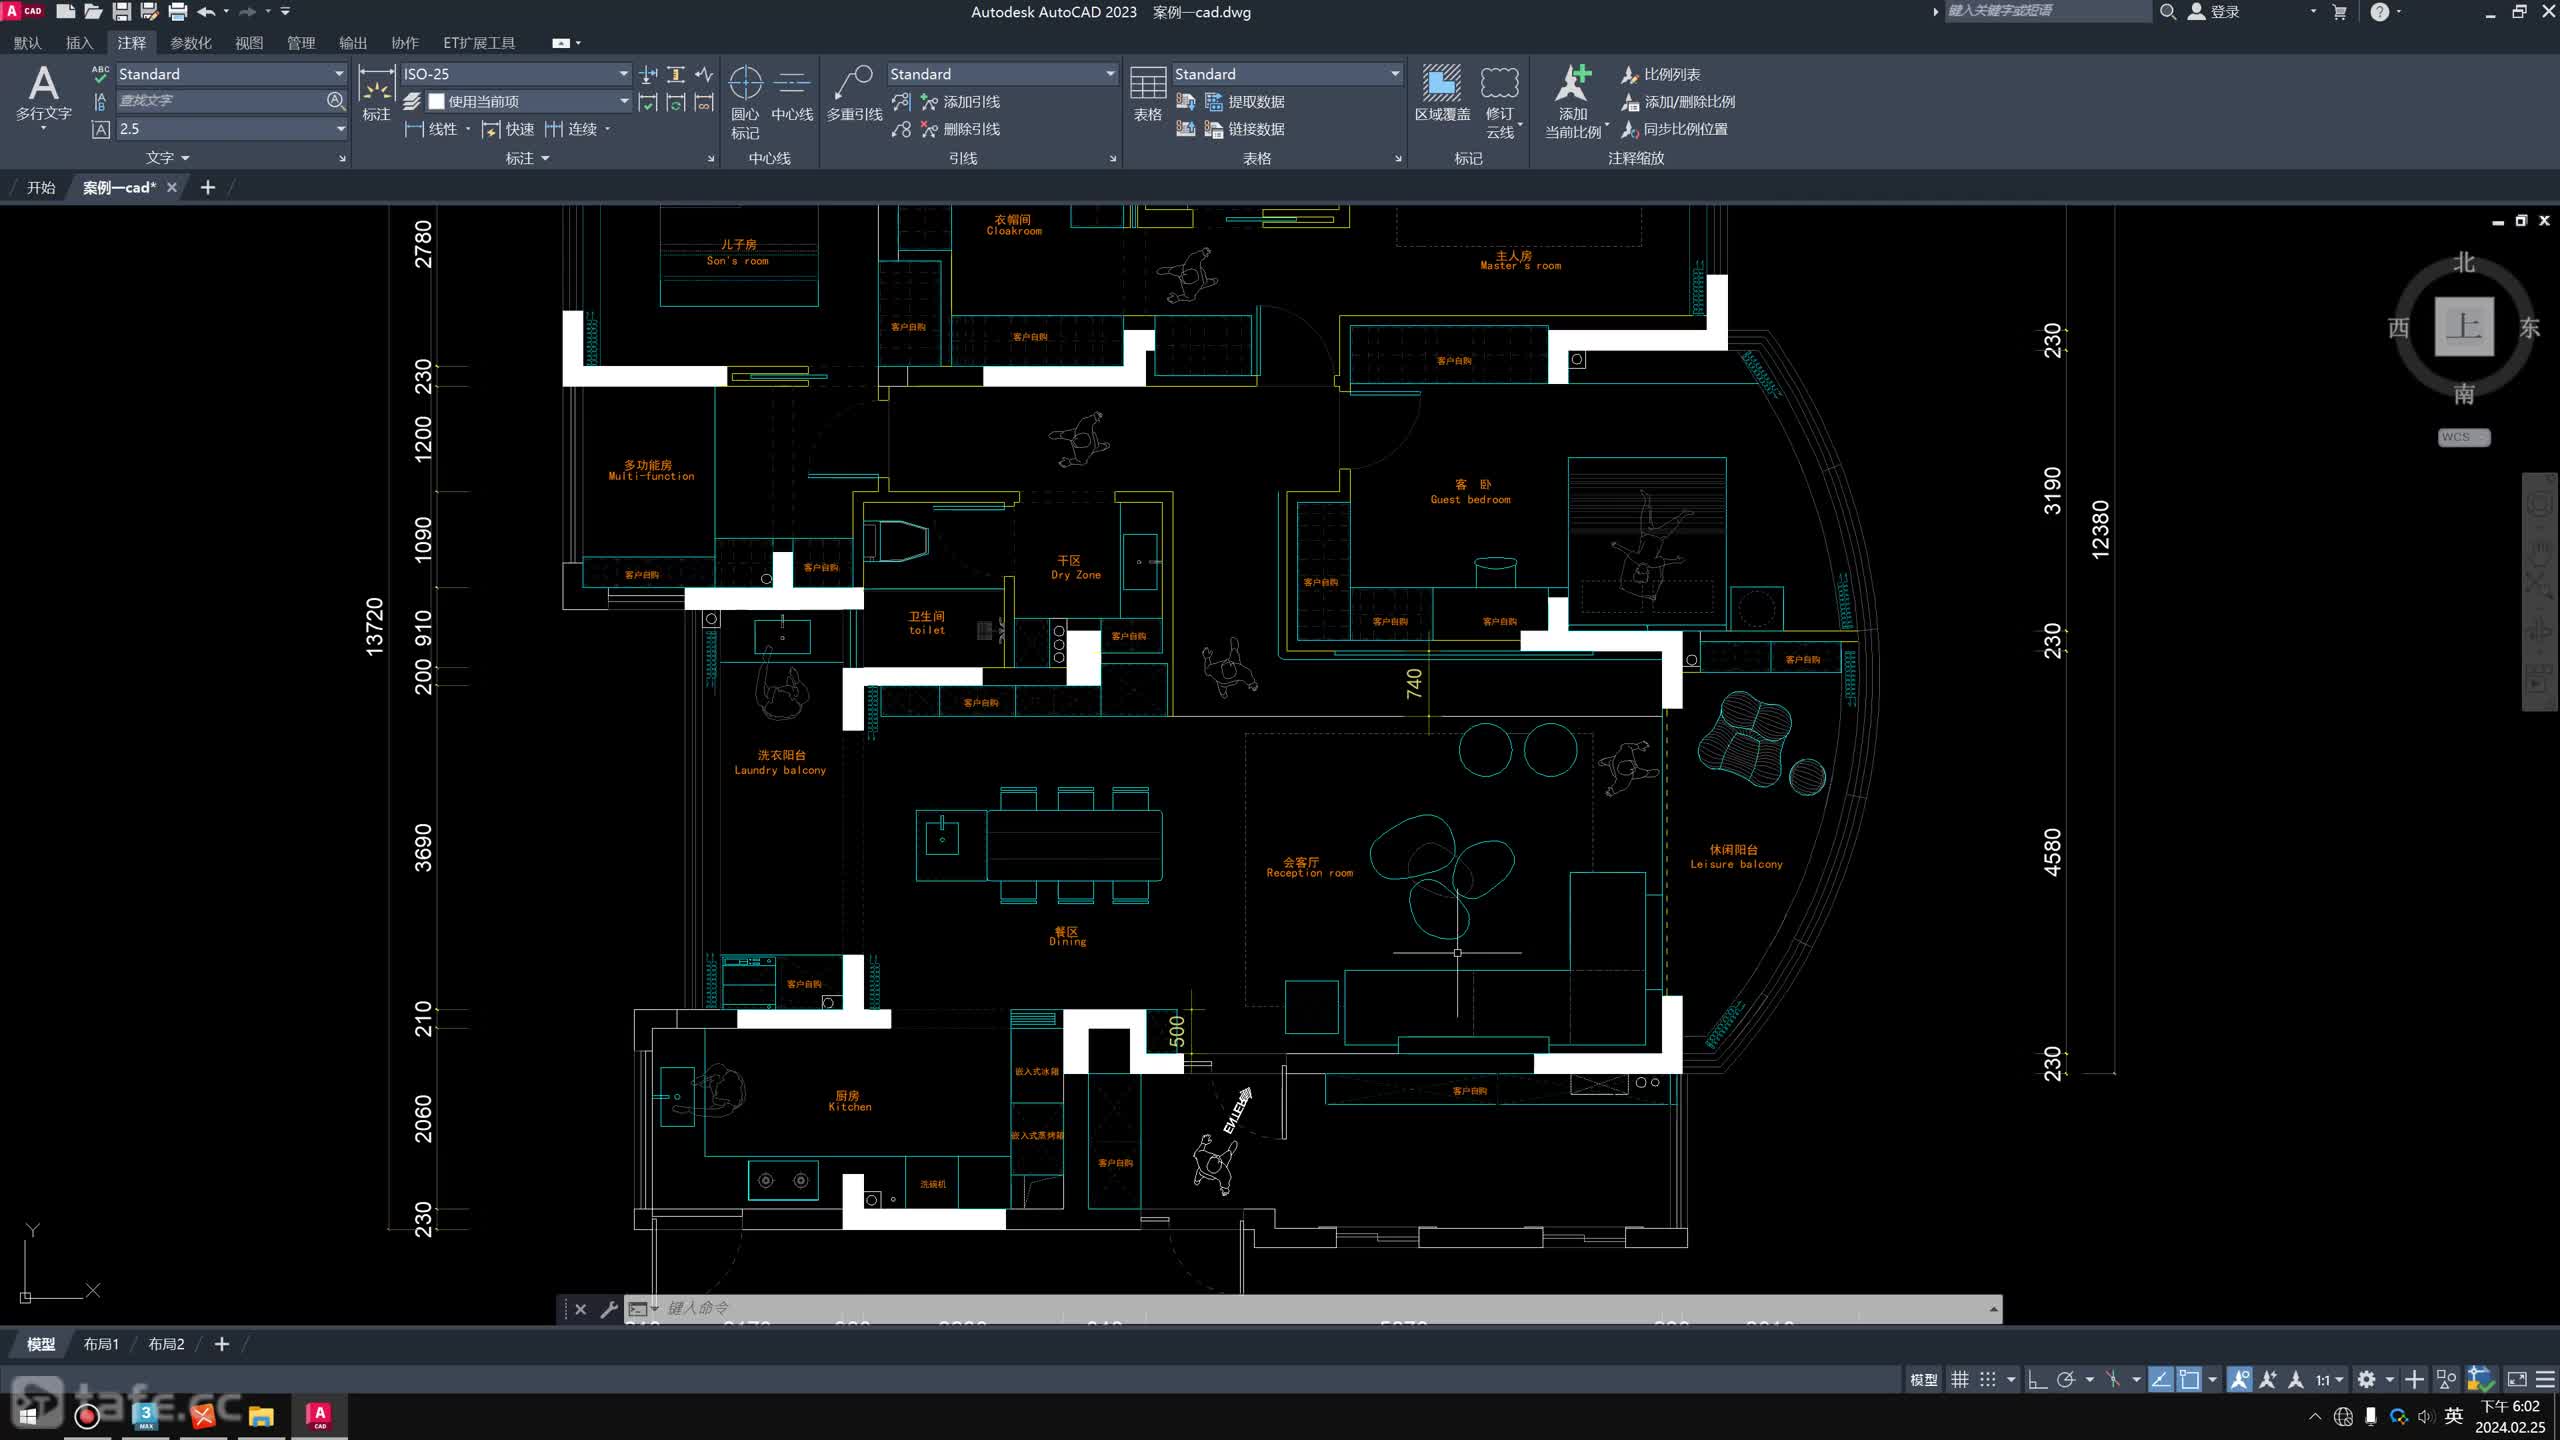Click 登录 sign-in link
Screen dimensions: 2560x1440
pyautogui.click(x=2214, y=12)
